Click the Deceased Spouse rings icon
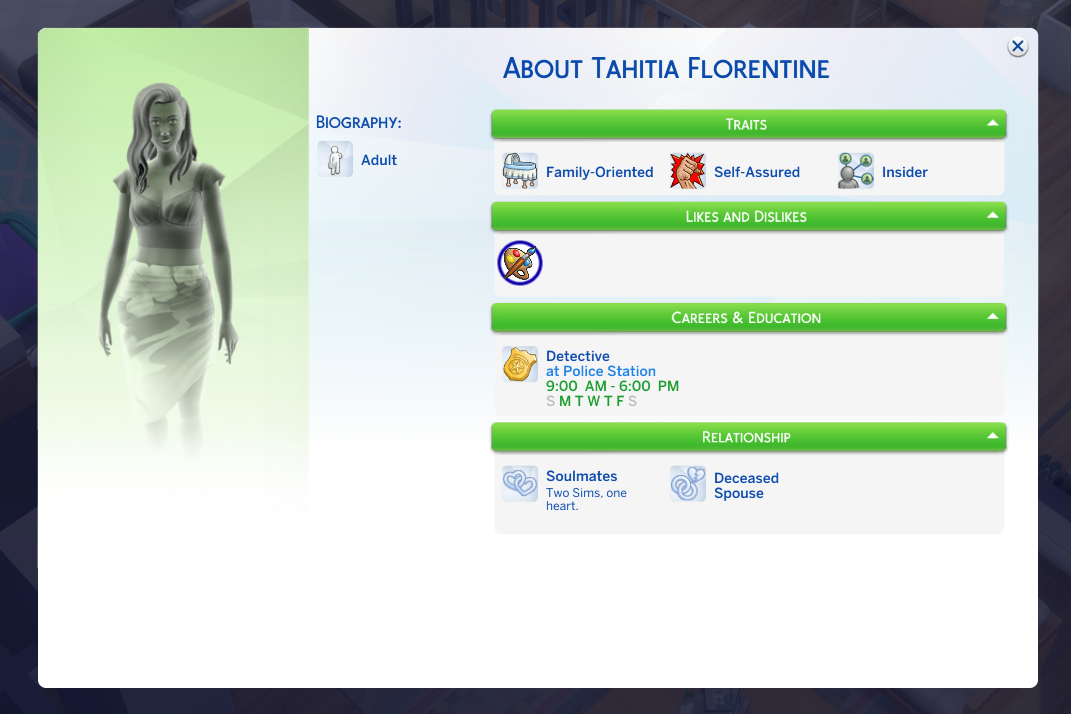Image resolution: width=1071 pixels, height=714 pixels. [x=688, y=484]
